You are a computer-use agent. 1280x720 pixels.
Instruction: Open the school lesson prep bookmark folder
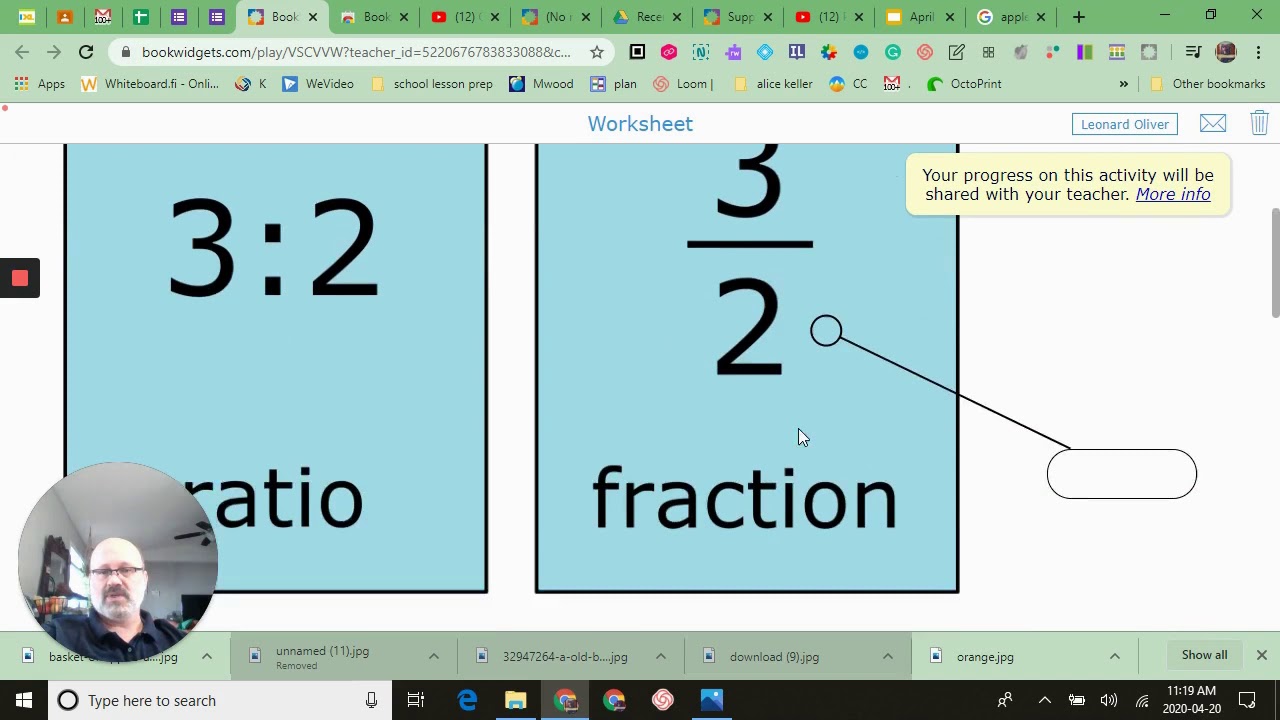[432, 84]
